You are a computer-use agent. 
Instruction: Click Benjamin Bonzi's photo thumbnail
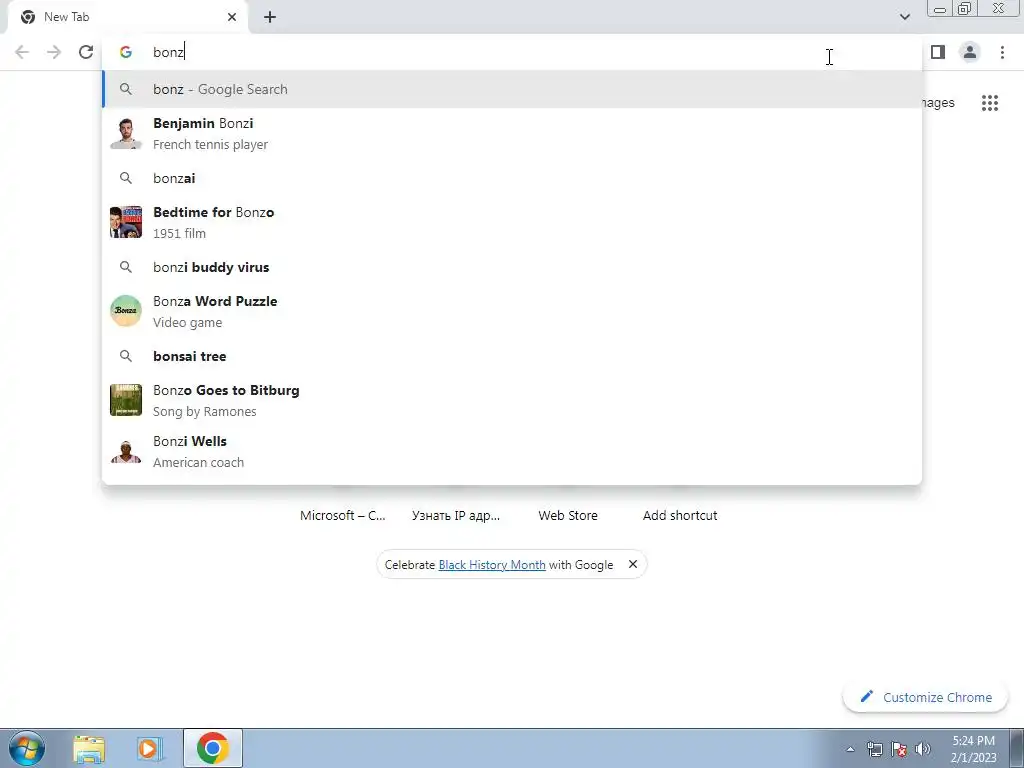(x=125, y=133)
